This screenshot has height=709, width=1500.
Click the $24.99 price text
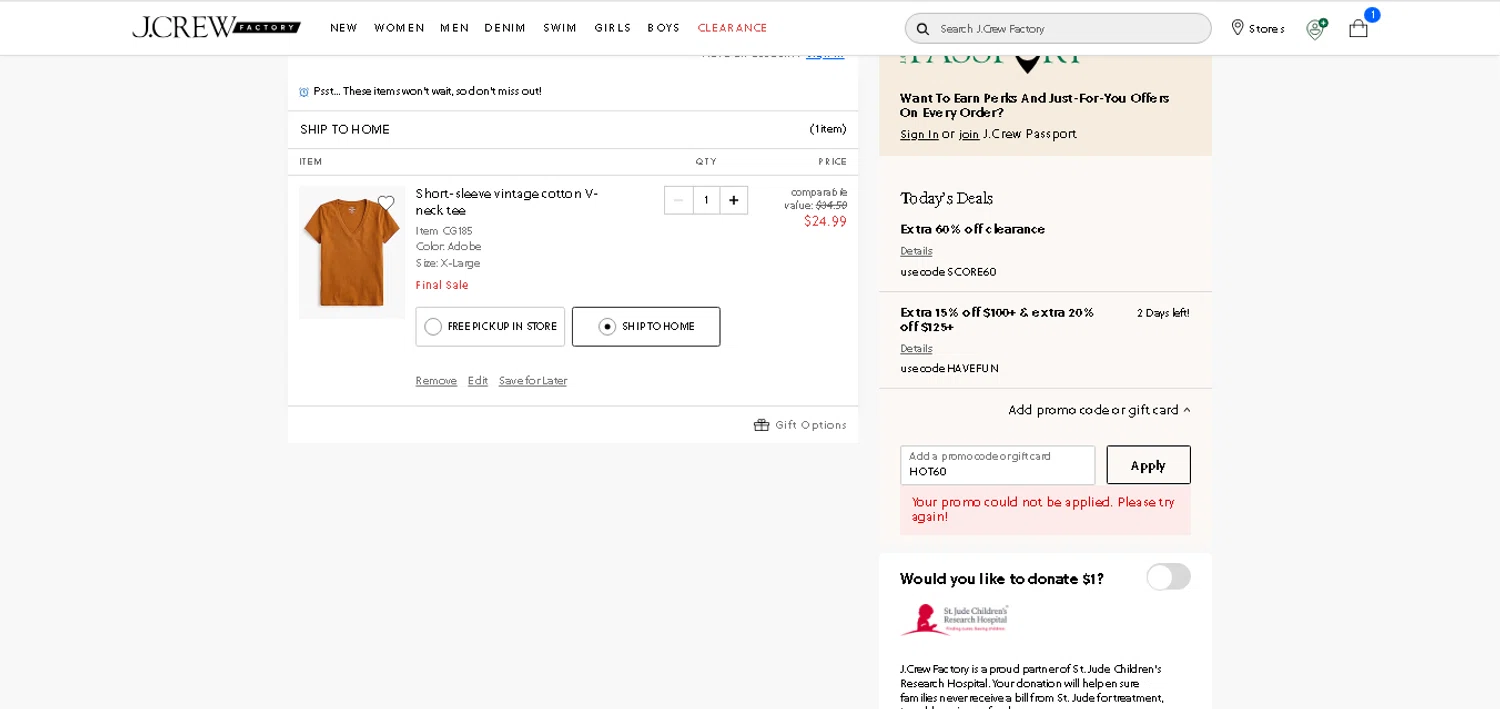[825, 222]
